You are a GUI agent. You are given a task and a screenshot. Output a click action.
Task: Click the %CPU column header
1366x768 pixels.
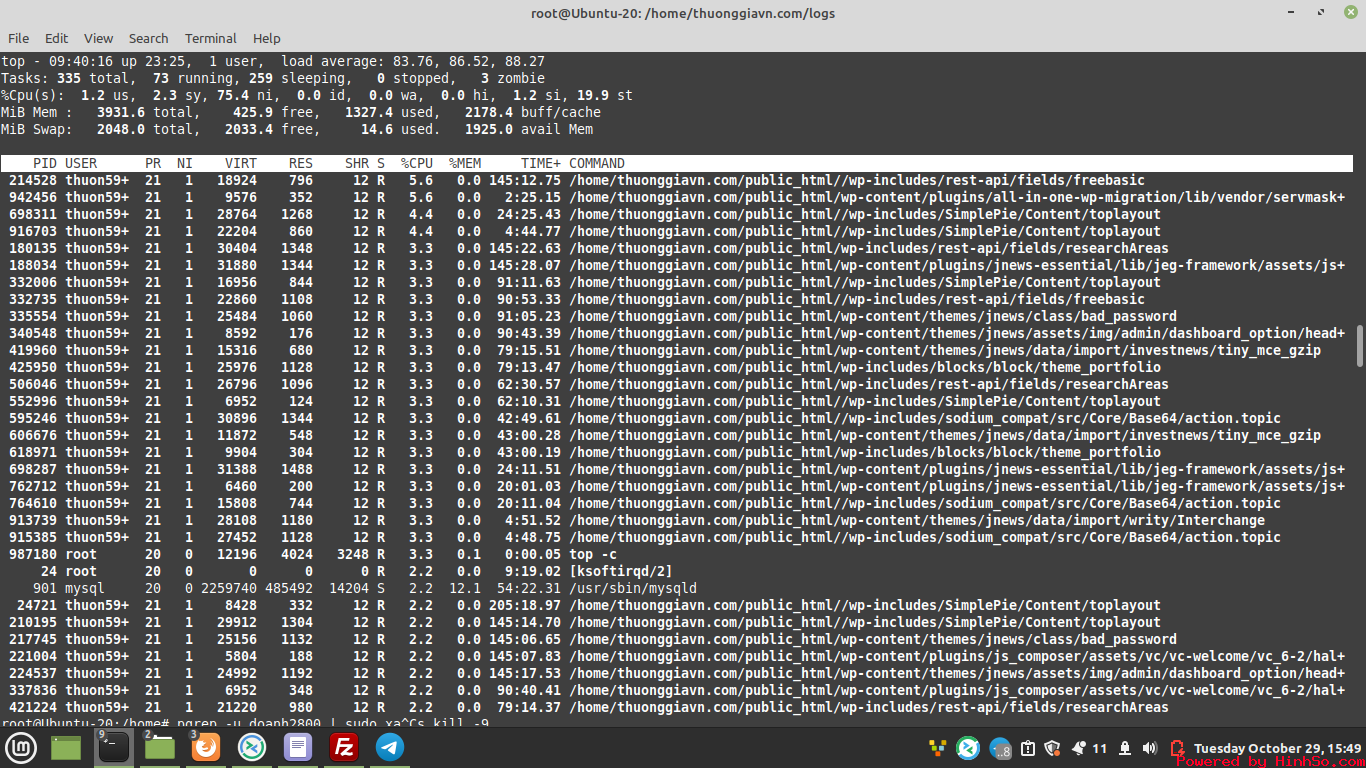(417, 163)
